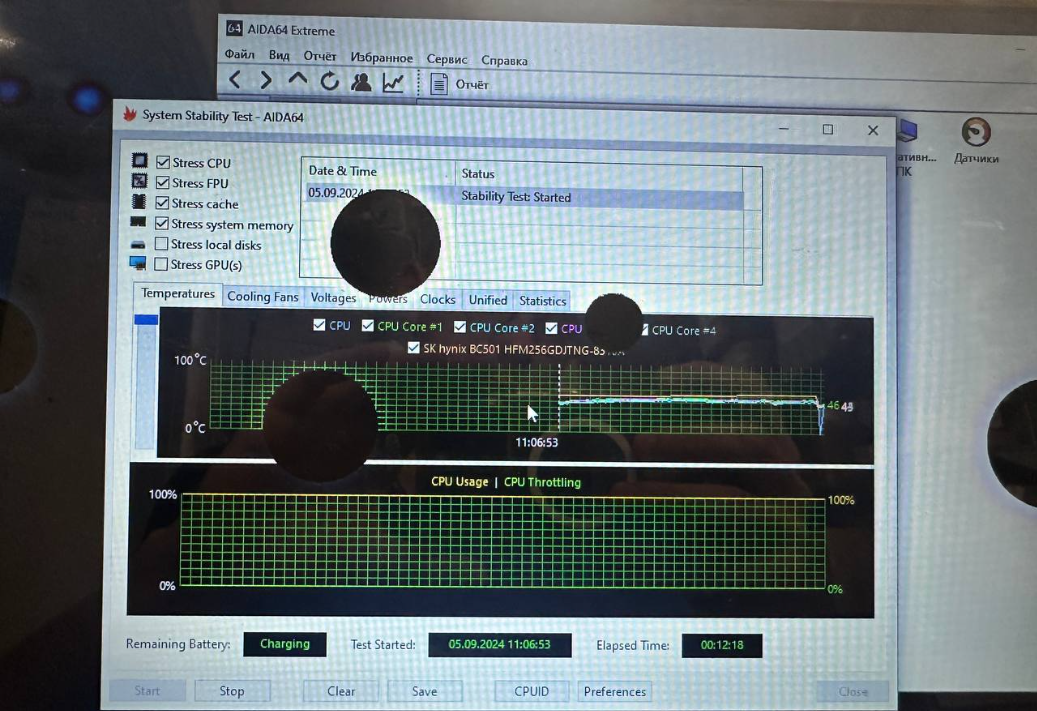The width and height of the screenshot is (1037, 711).
Task: Click the AIDA64 Extreme app logo
Action: (234, 28)
